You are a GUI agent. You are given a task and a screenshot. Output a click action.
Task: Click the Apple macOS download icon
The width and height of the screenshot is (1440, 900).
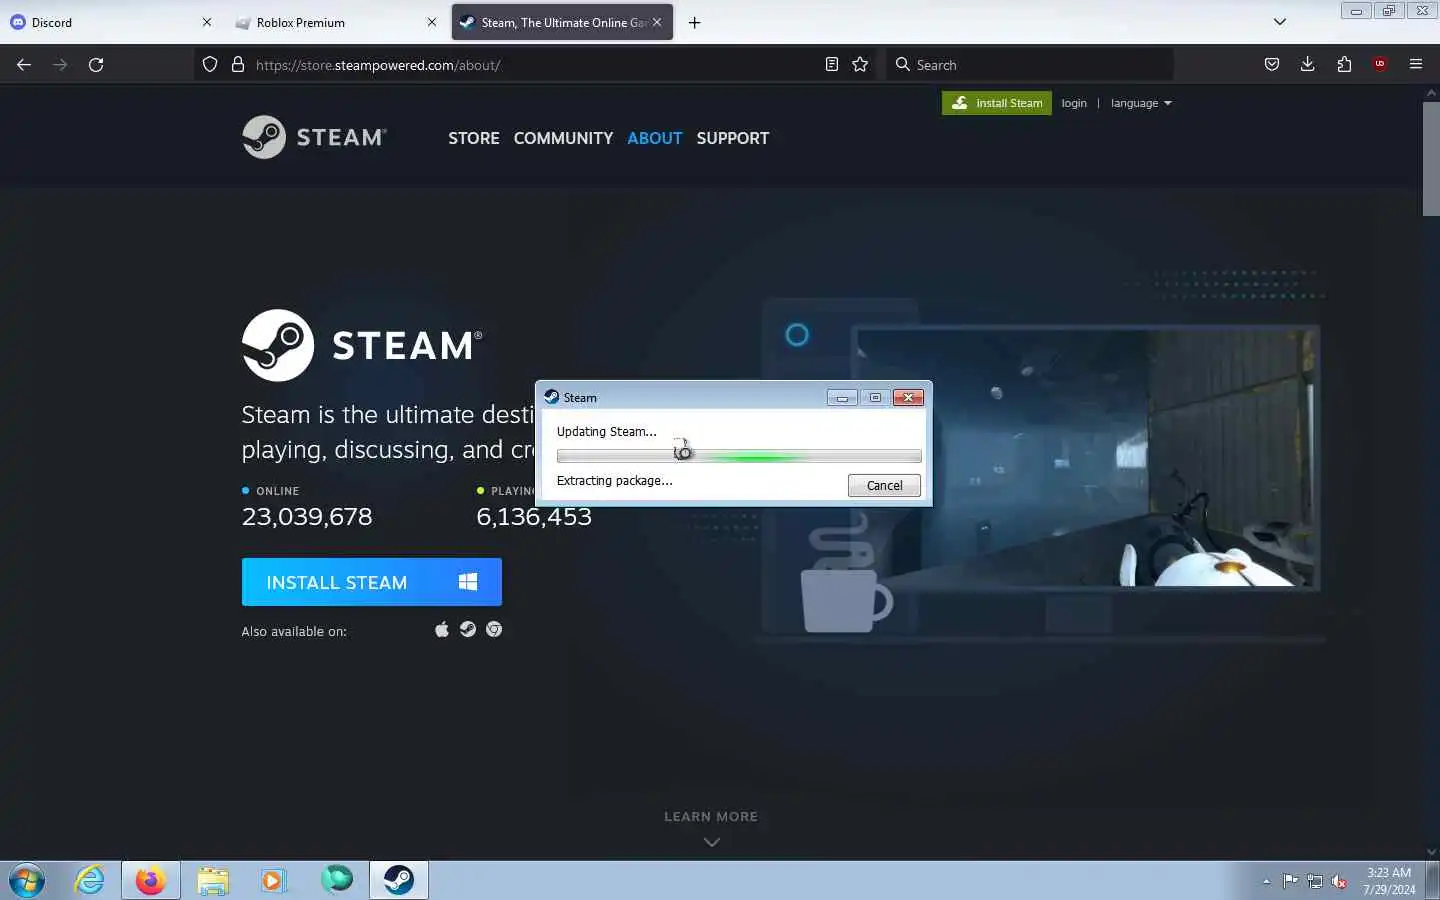pos(442,629)
